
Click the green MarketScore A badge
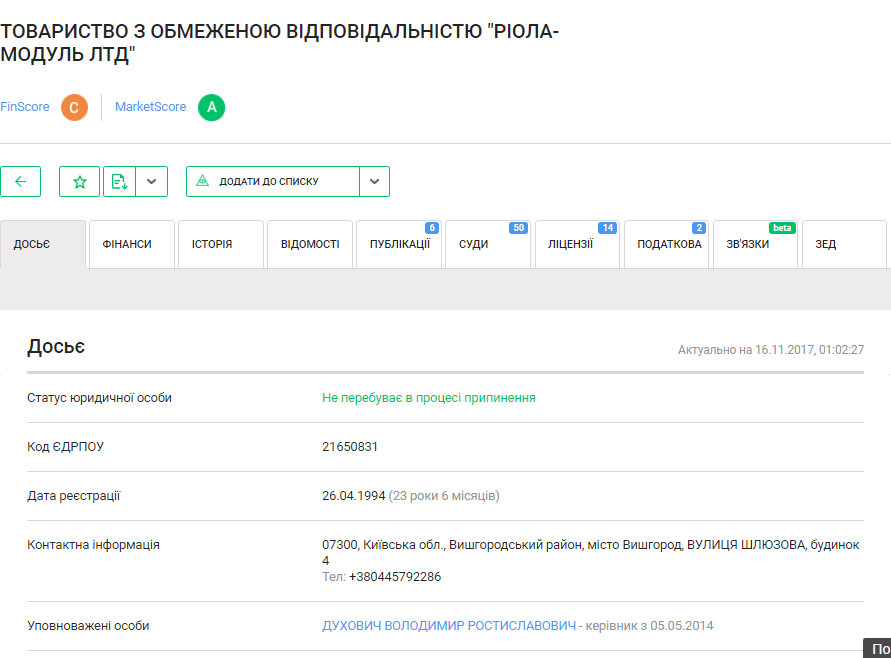211,107
